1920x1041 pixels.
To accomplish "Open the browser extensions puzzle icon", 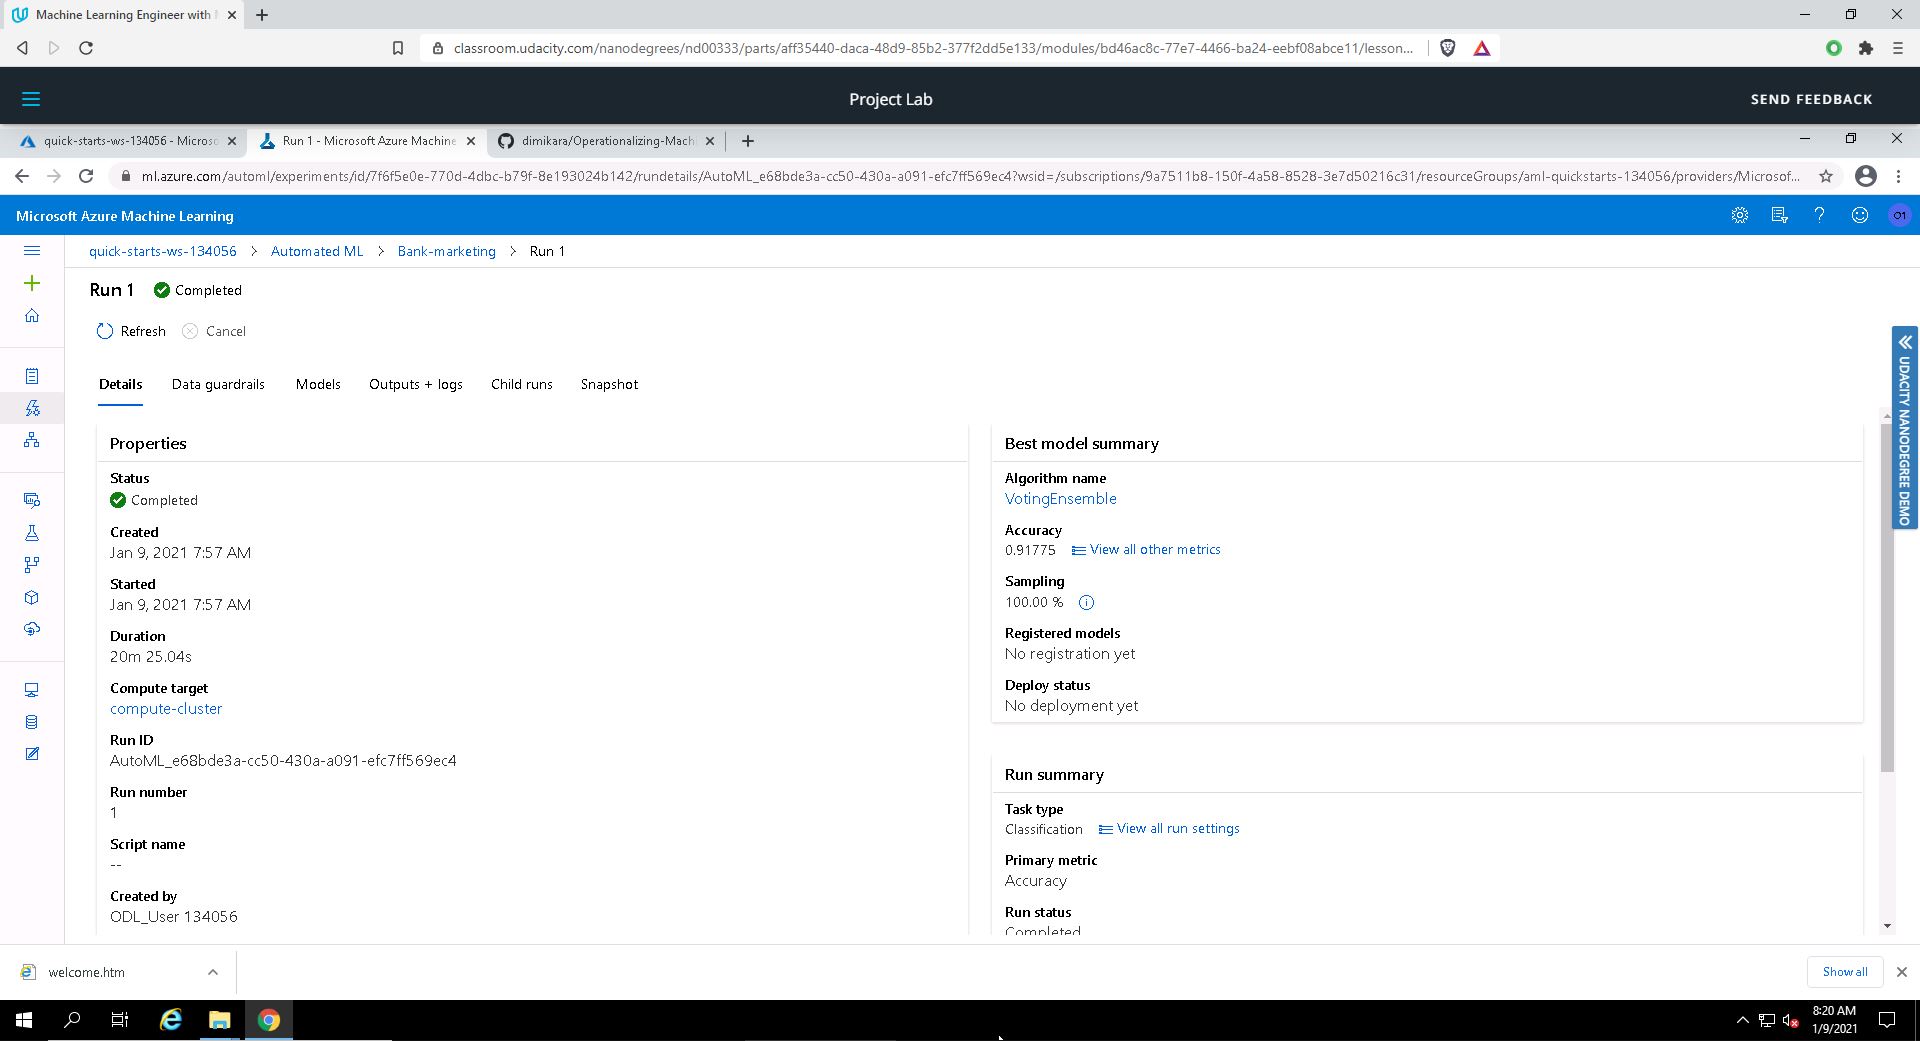I will [x=1866, y=48].
